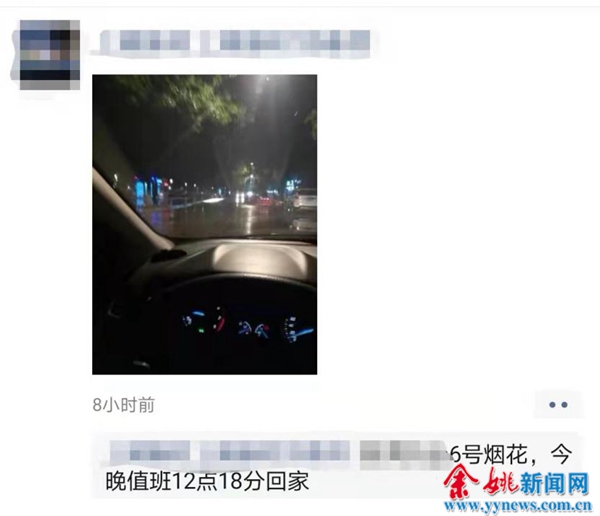Tap the comment line 晚值班12点18分回家
Viewport: 600px width, 516px height.
click(207, 482)
